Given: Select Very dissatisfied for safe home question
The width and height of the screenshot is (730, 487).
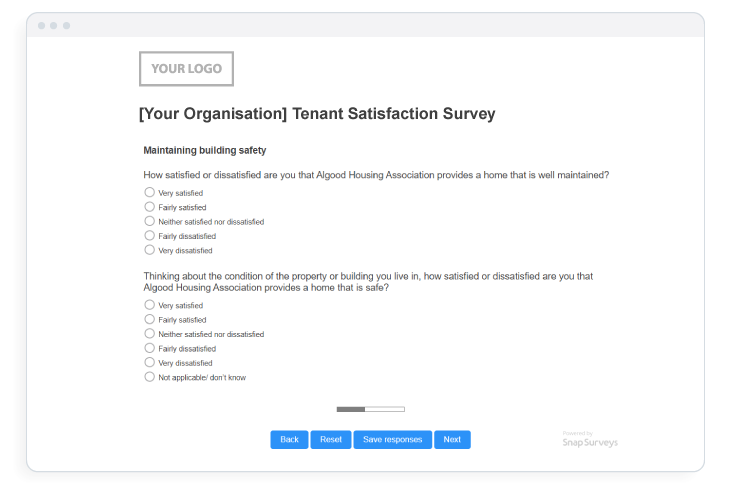Looking at the screenshot, I should click(x=149, y=362).
